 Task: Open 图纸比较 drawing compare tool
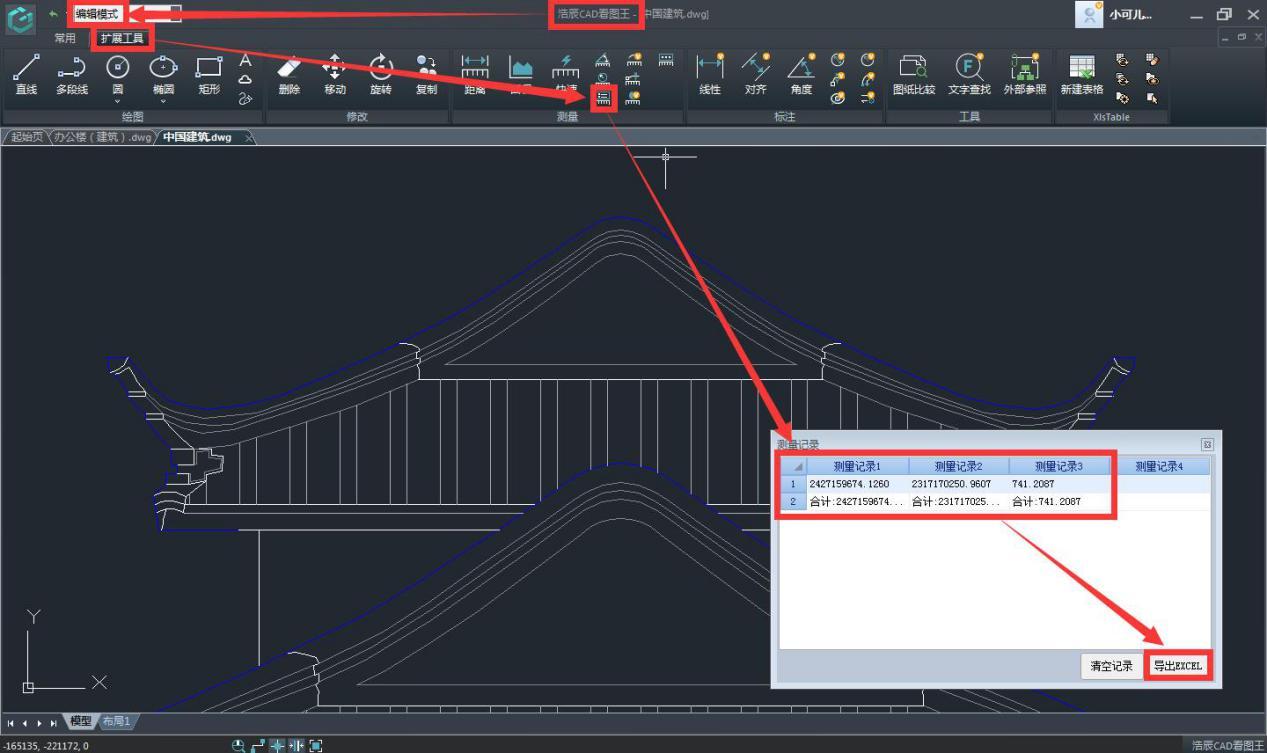tap(914, 75)
